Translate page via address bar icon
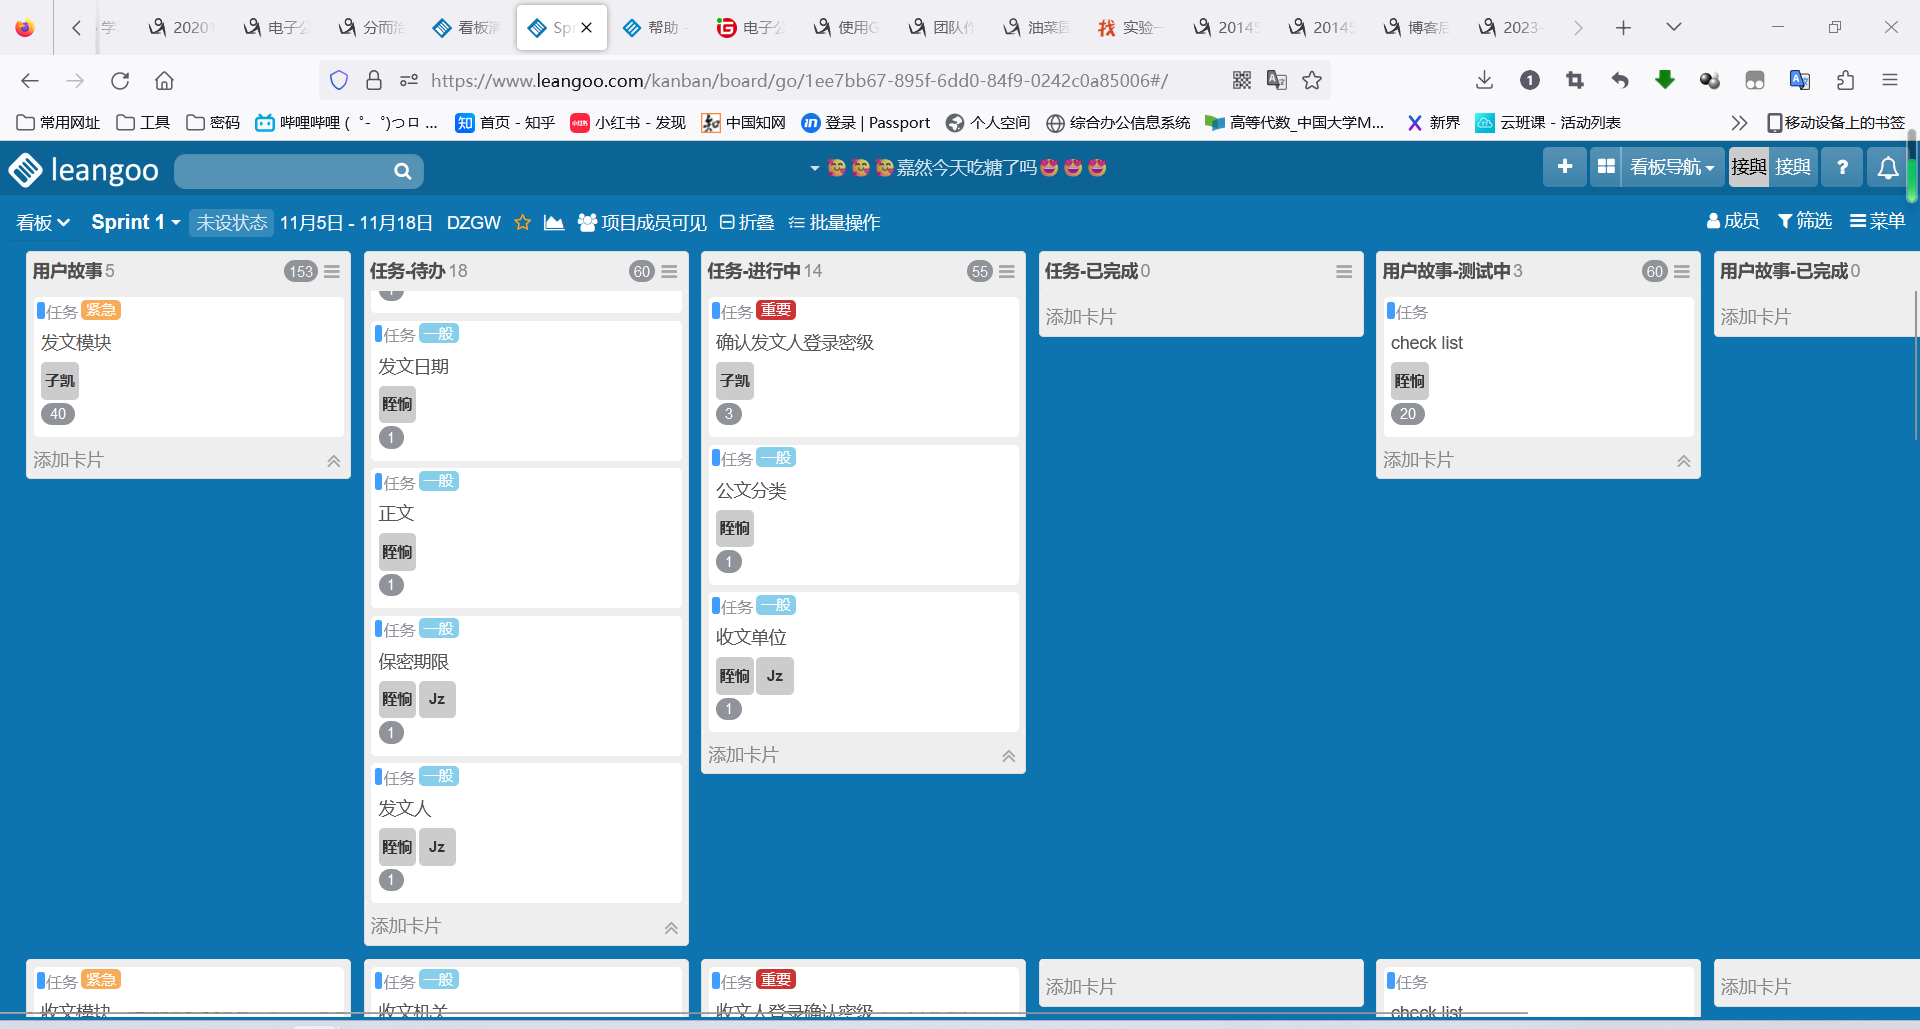 (1277, 81)
